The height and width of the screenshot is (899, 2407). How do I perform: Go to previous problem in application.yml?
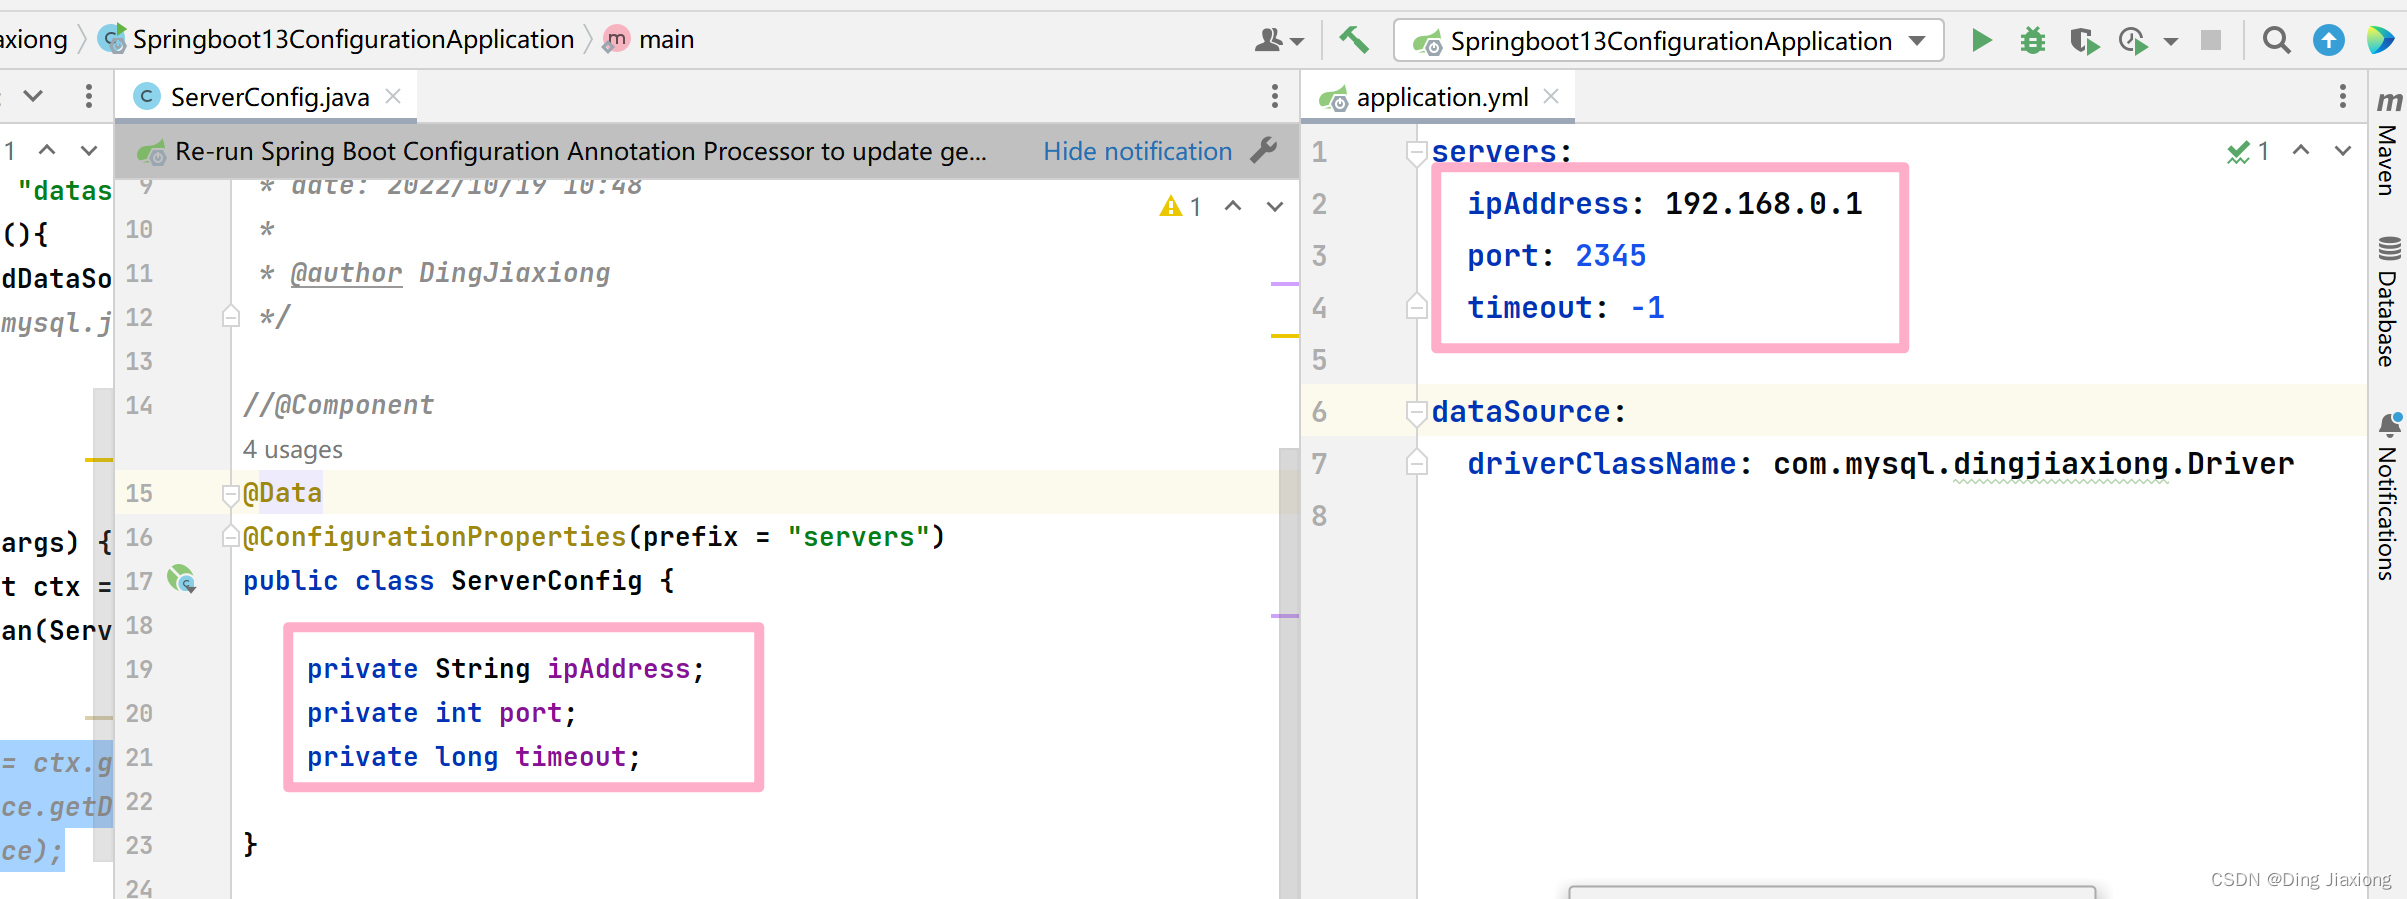(x=2300, y=150)
